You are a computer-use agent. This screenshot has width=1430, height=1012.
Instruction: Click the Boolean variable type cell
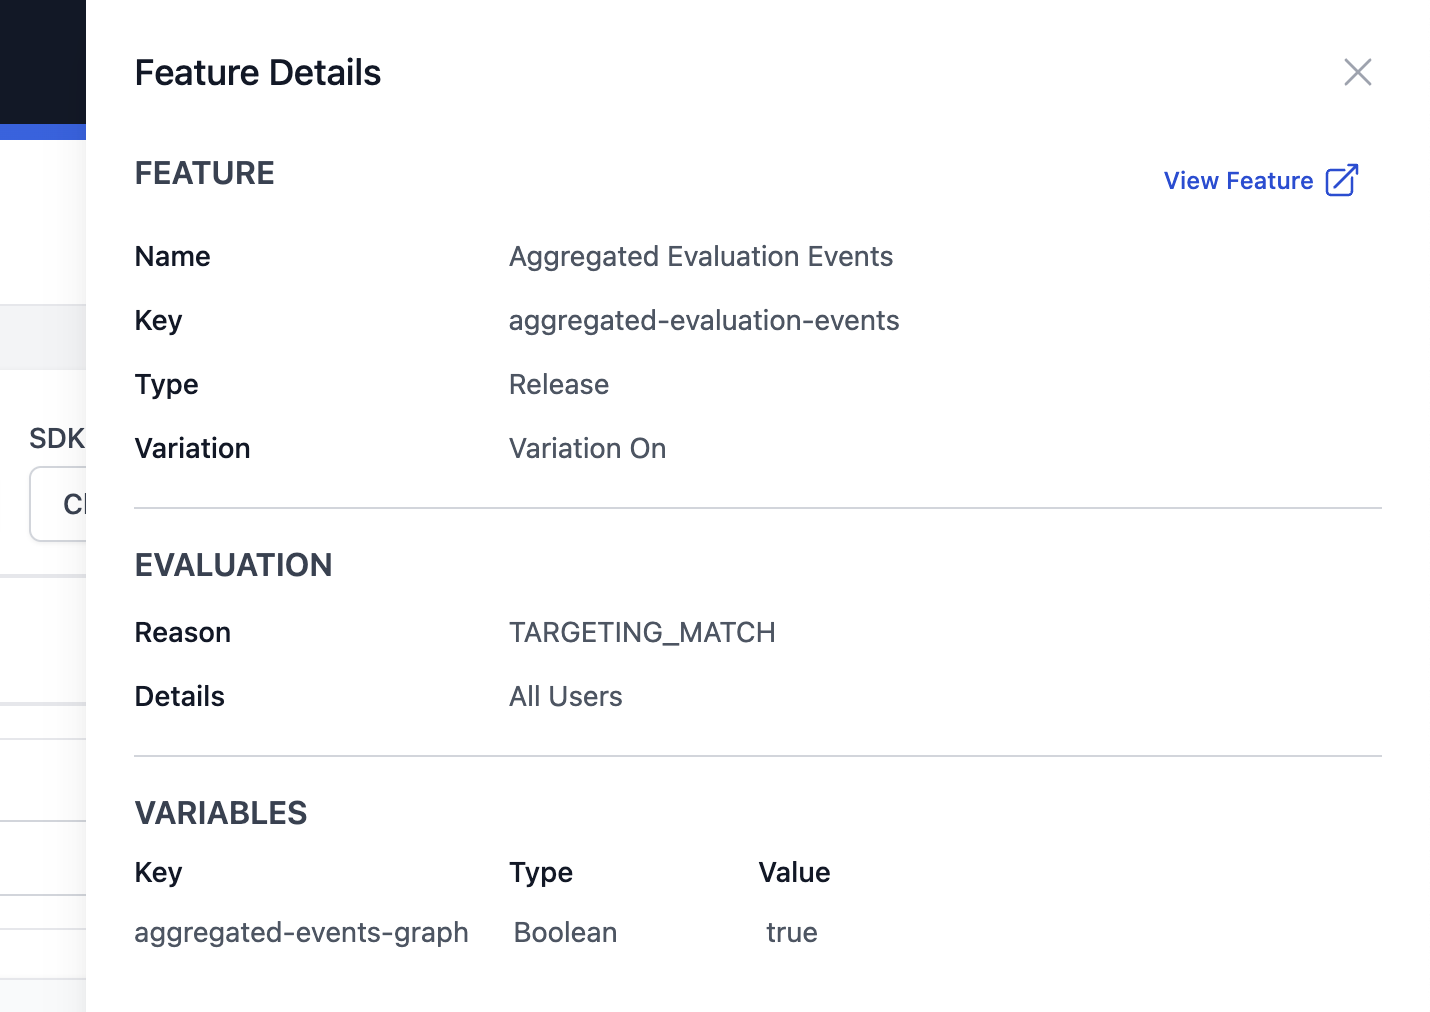pyautogui.click(x=565, y=933)
